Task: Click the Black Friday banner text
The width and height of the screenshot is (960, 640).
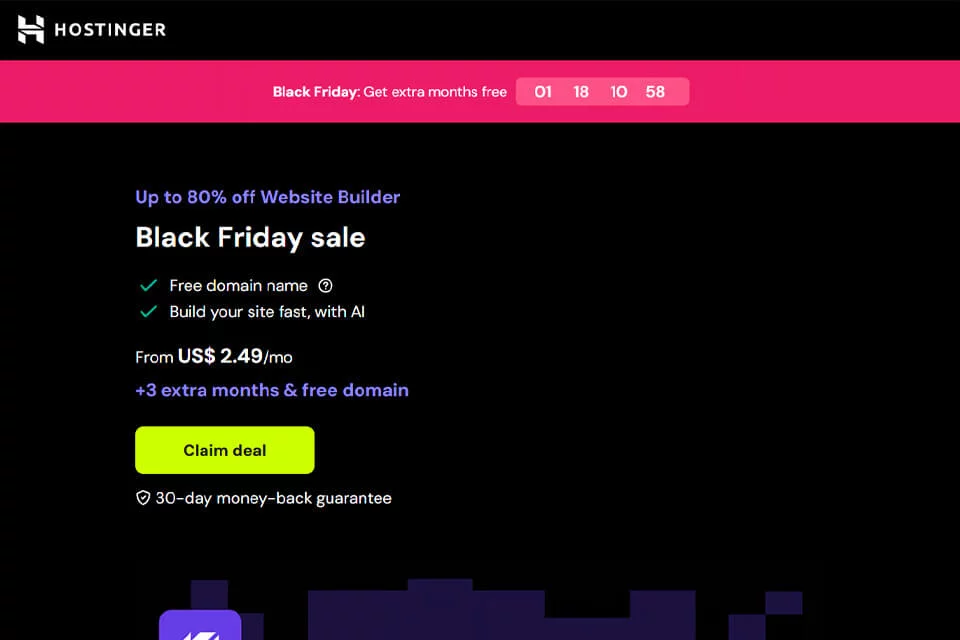Action: pos(389,92)
